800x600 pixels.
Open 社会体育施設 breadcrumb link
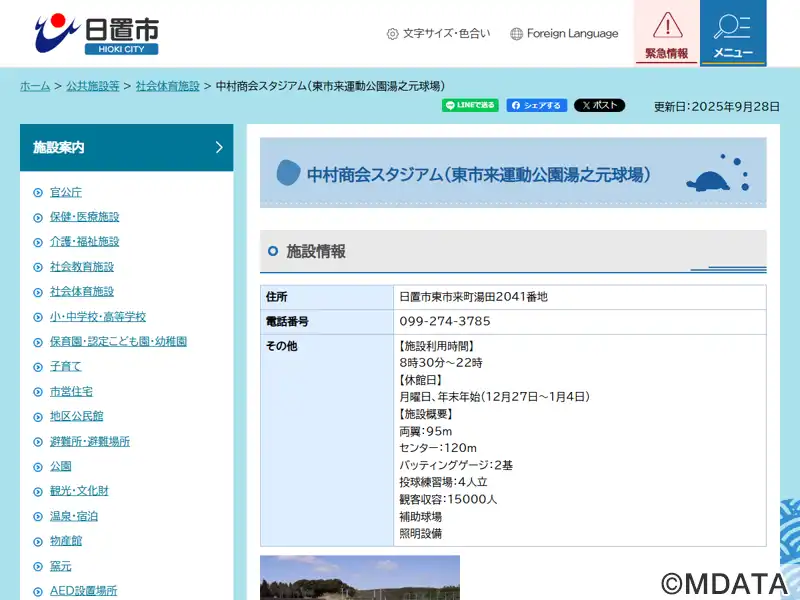(x=167, y=86)
